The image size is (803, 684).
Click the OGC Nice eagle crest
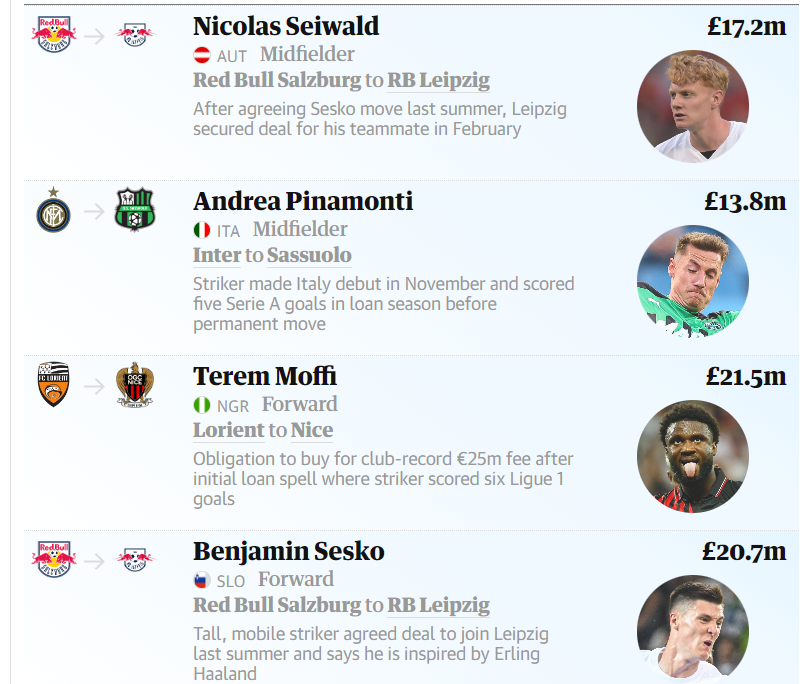pyautogui.click(x=135, y=385)
